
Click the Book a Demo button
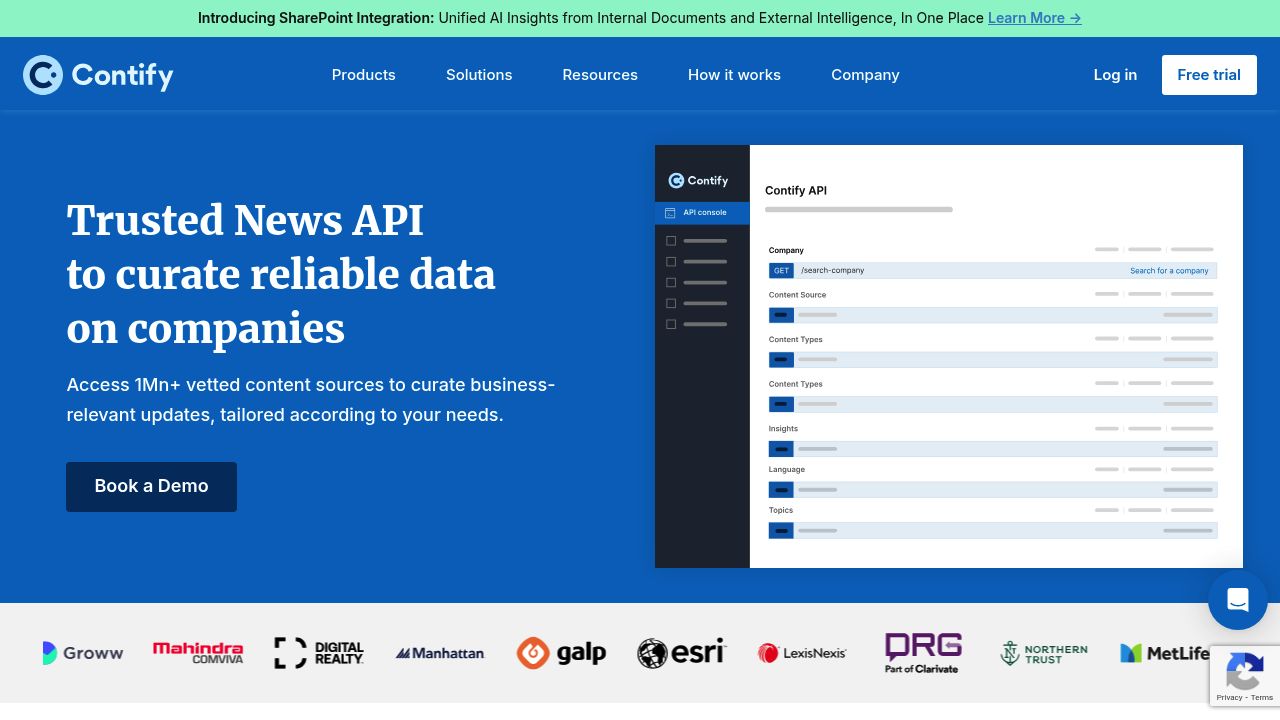coord(152,487)
